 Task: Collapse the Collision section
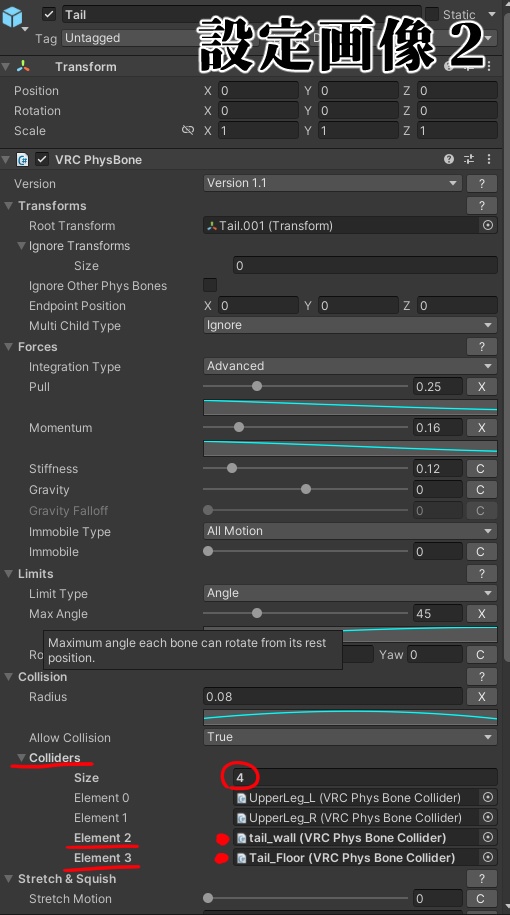click(x=9, y=677)
